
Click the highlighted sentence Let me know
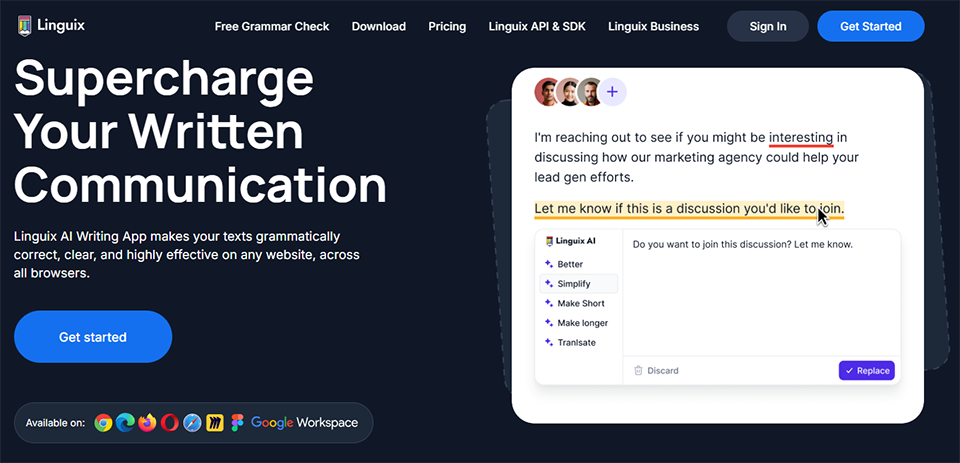click(x=689, y=209)
